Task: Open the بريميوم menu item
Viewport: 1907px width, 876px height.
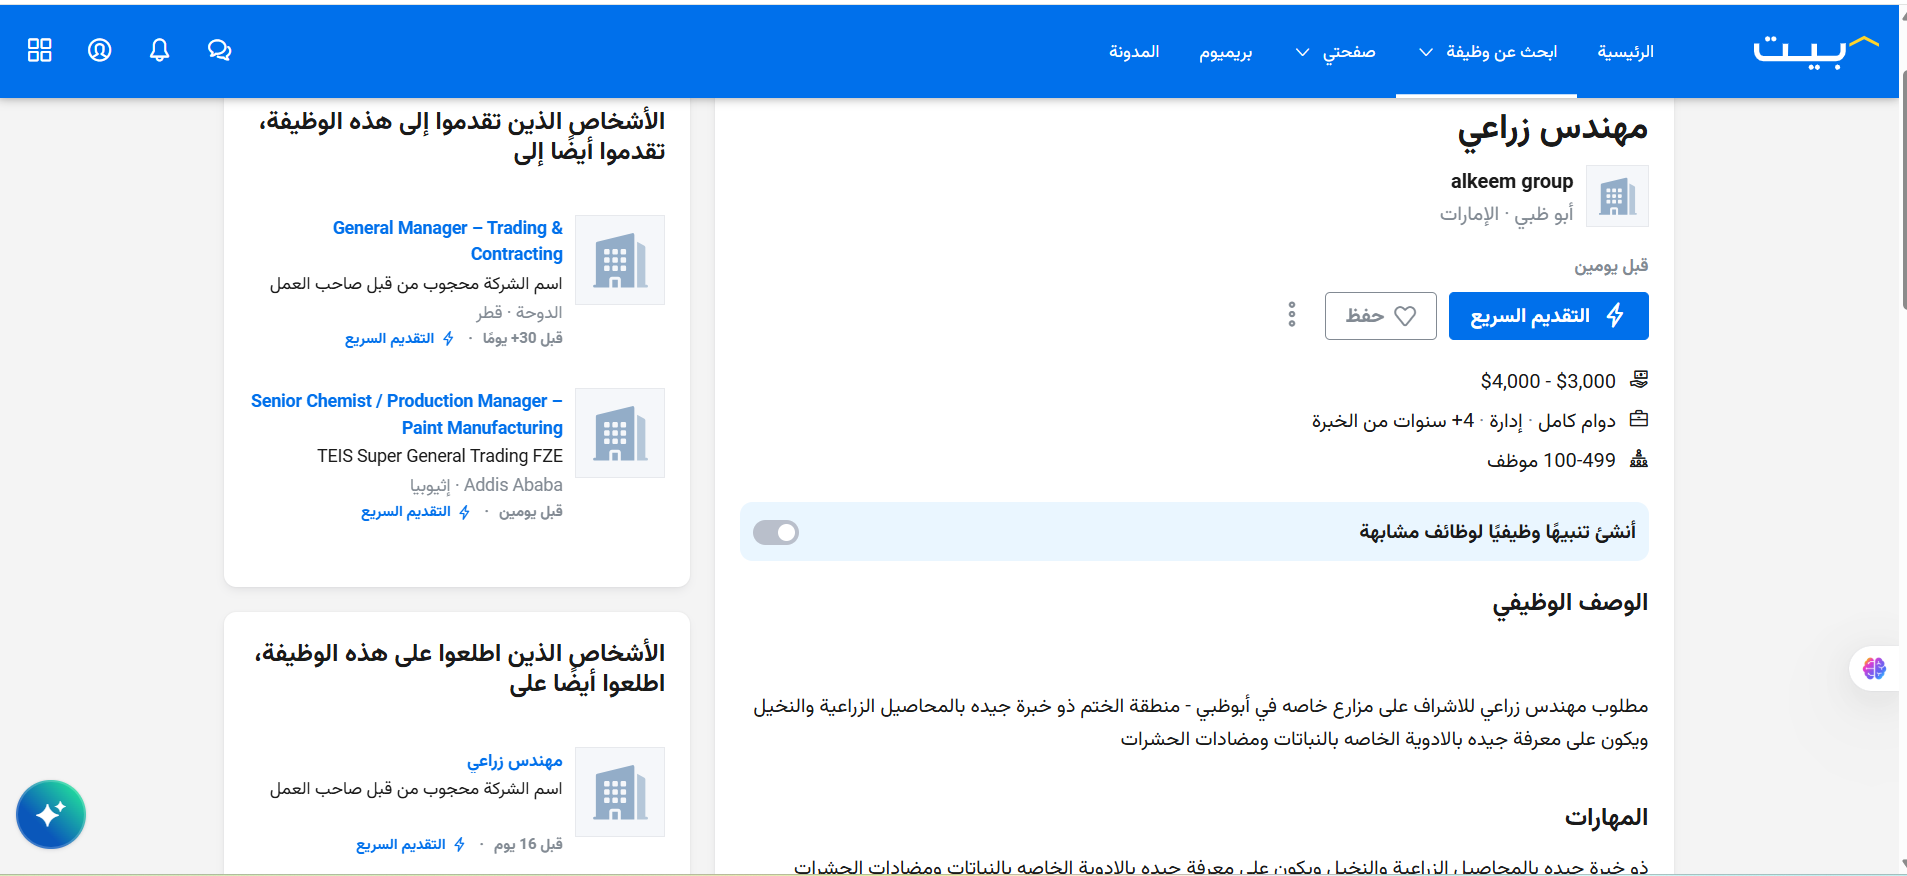Action: [1225, 52]
